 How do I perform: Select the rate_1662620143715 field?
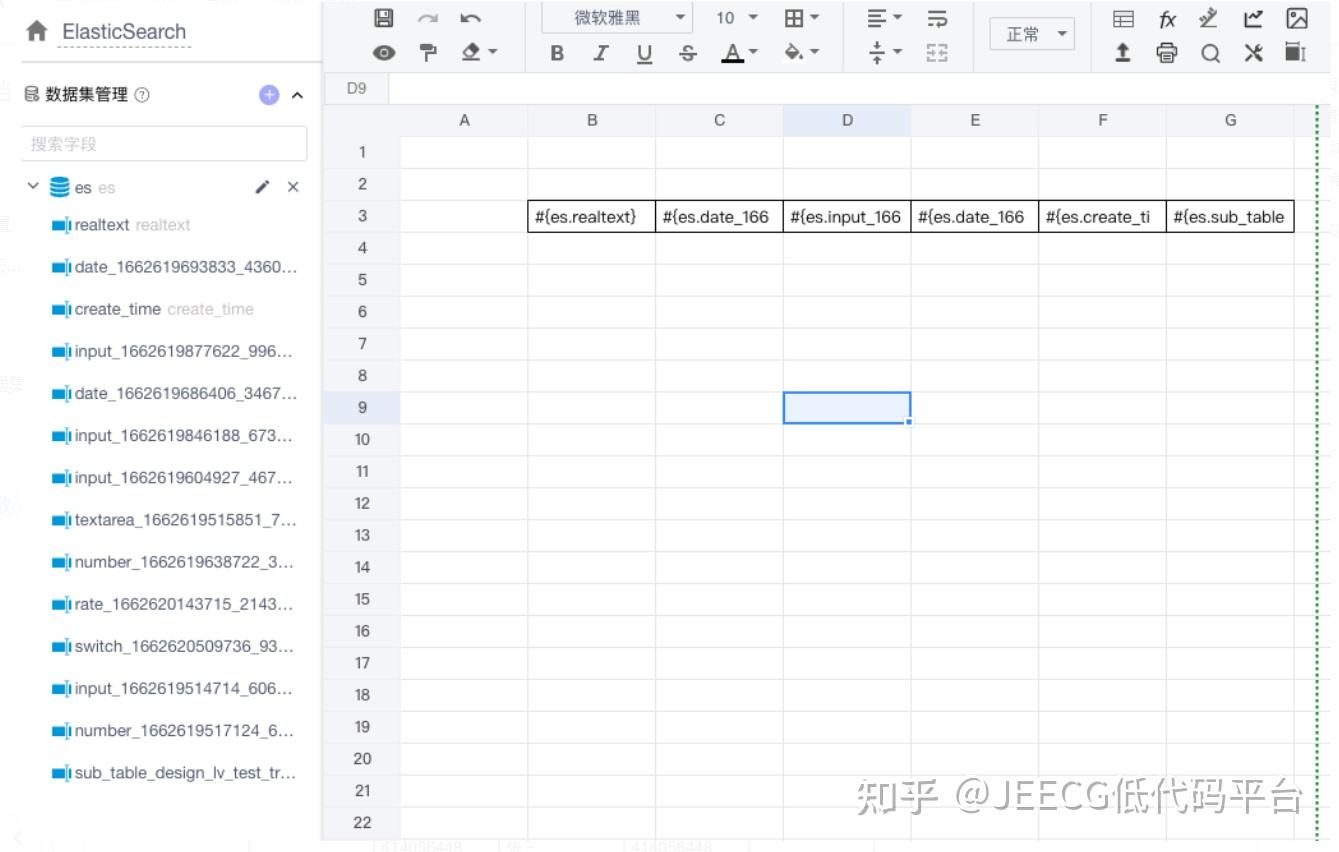172,604
